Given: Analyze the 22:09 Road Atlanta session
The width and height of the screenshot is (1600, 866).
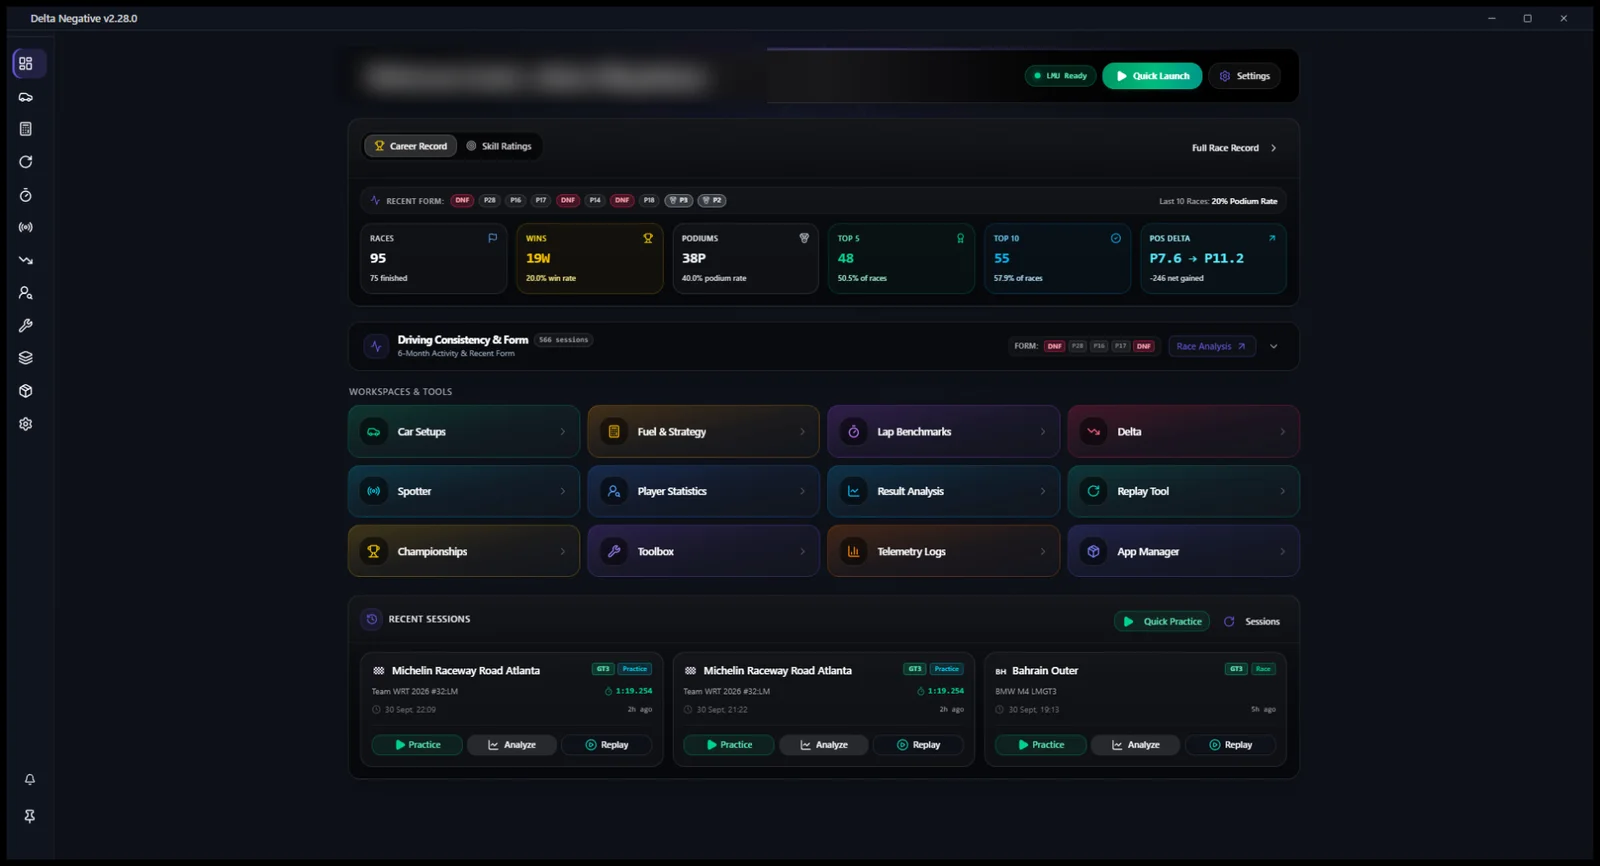Looking at the screenshot, I should pyautogui.click(x=511, y=745).
